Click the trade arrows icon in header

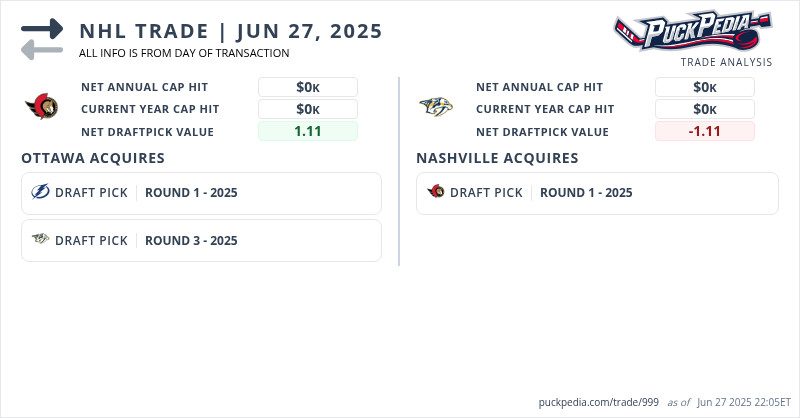(42, 40)
